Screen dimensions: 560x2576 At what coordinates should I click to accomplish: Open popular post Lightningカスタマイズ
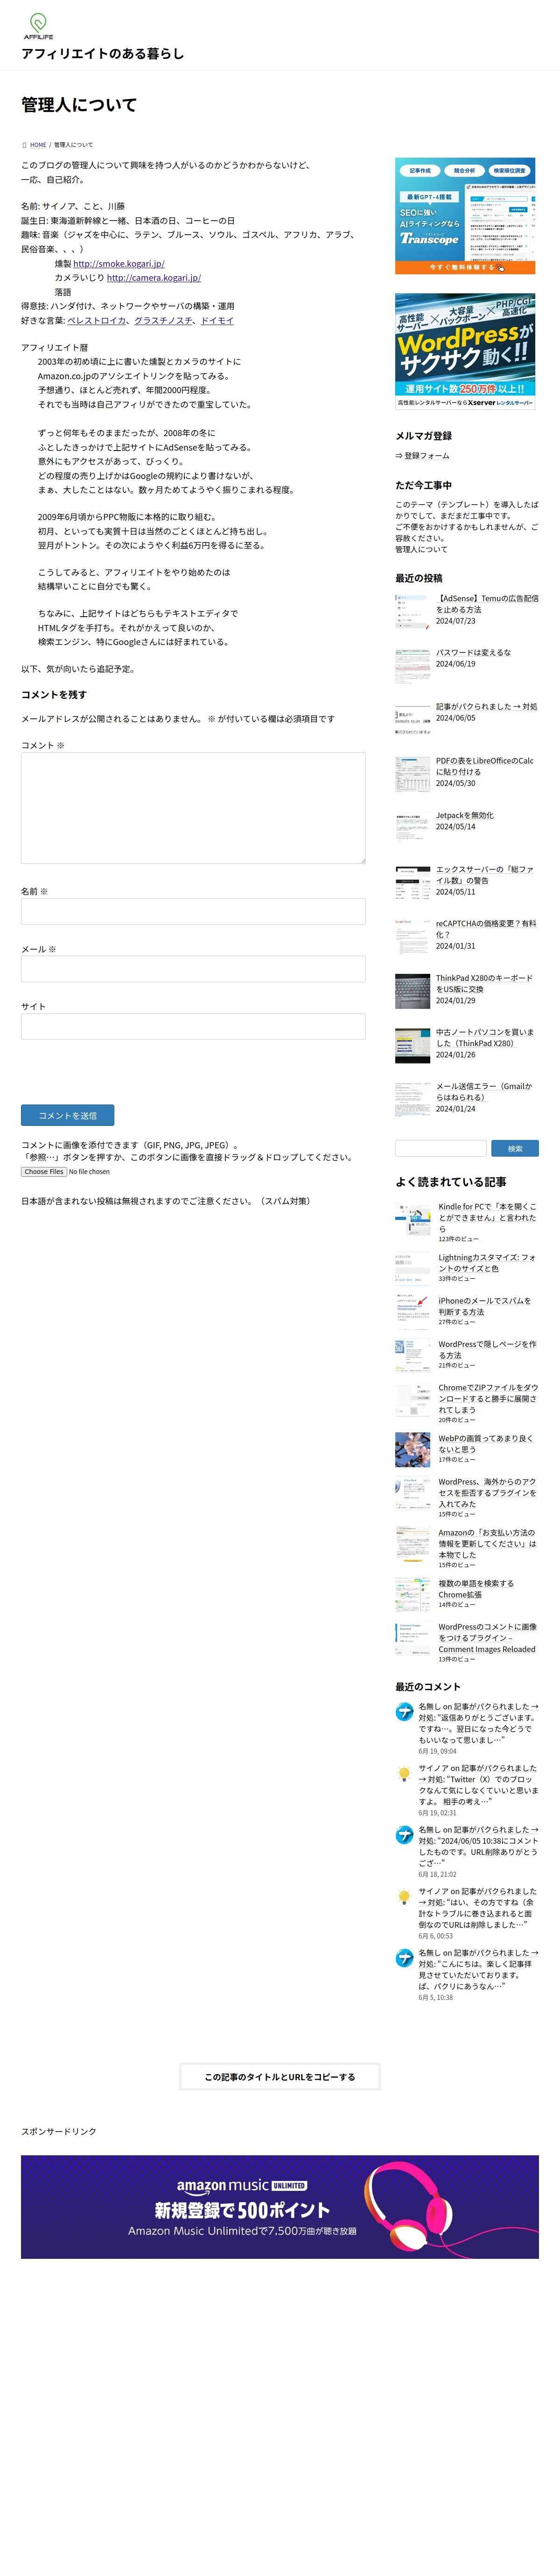coord(487,1263)
